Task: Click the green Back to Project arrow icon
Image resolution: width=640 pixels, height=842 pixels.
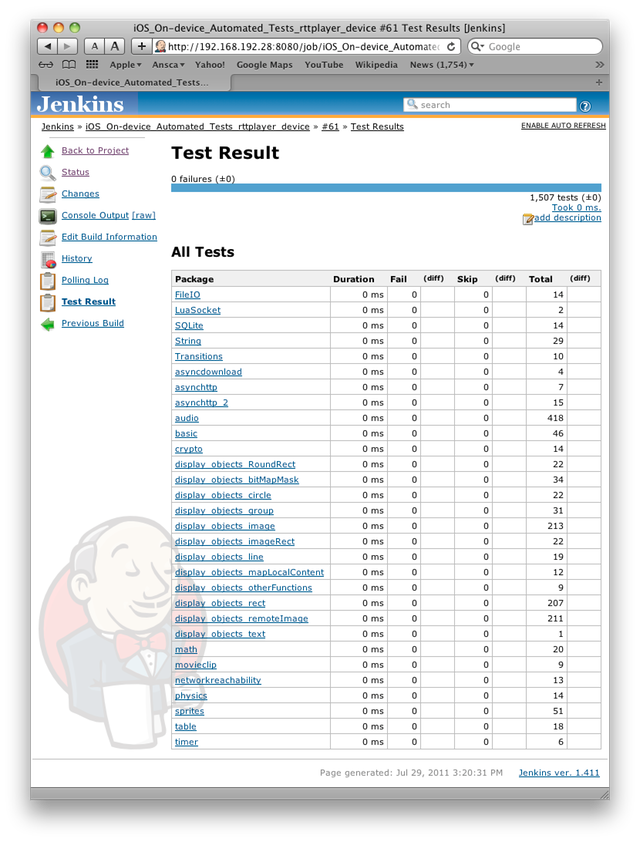Action: [48, 151]
